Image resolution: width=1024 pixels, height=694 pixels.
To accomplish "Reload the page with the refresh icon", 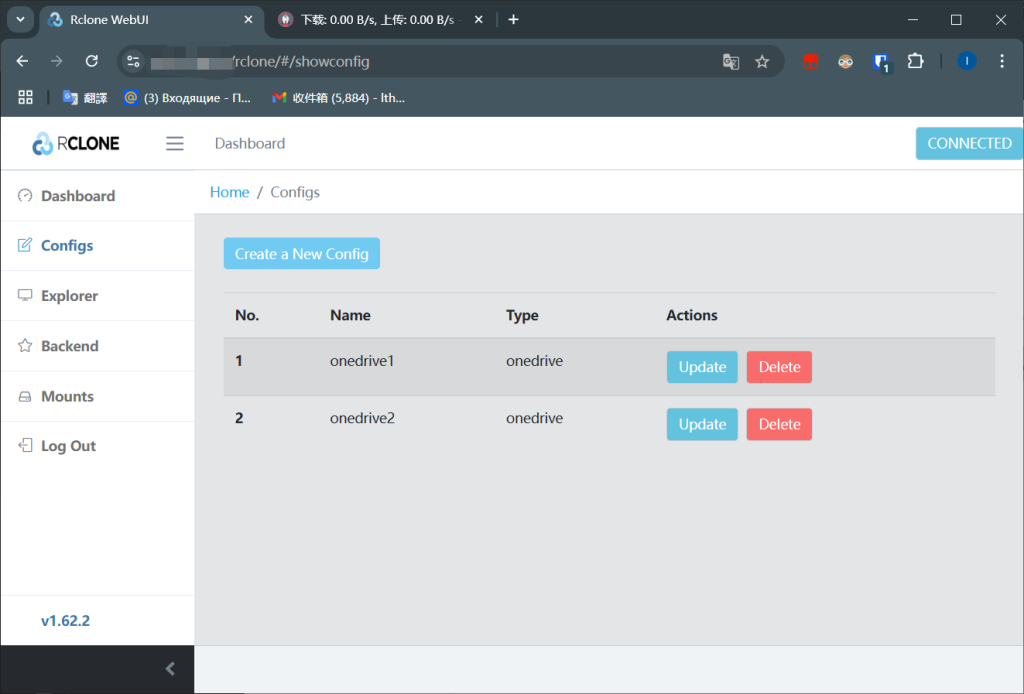I will (x=91, y=61).
